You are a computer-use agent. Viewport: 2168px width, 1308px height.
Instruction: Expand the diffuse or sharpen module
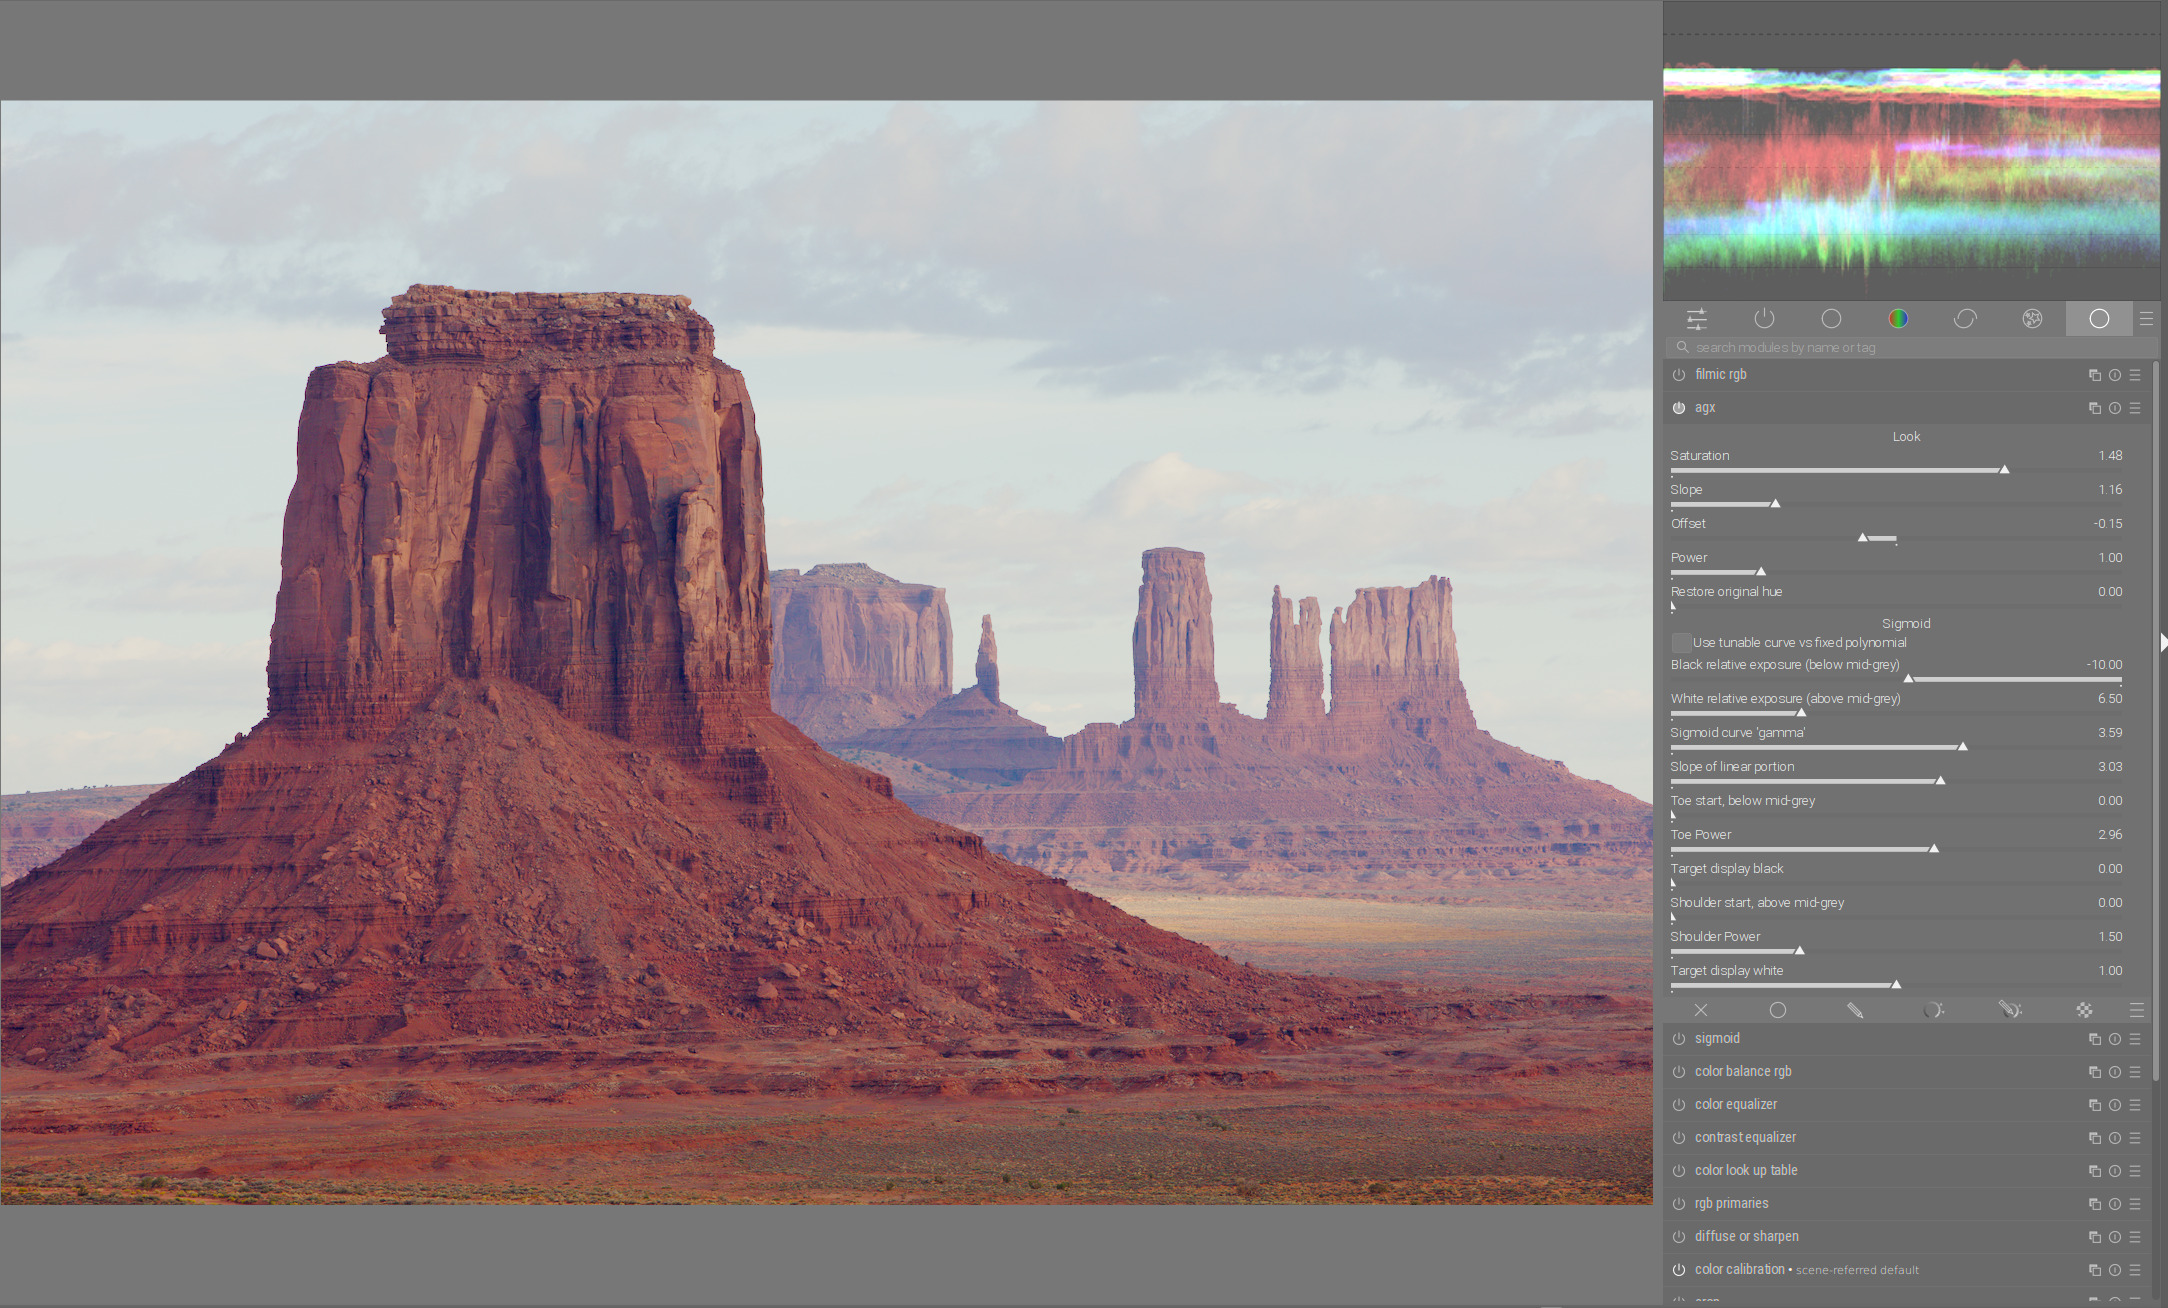click(x=1746, y=1237)
